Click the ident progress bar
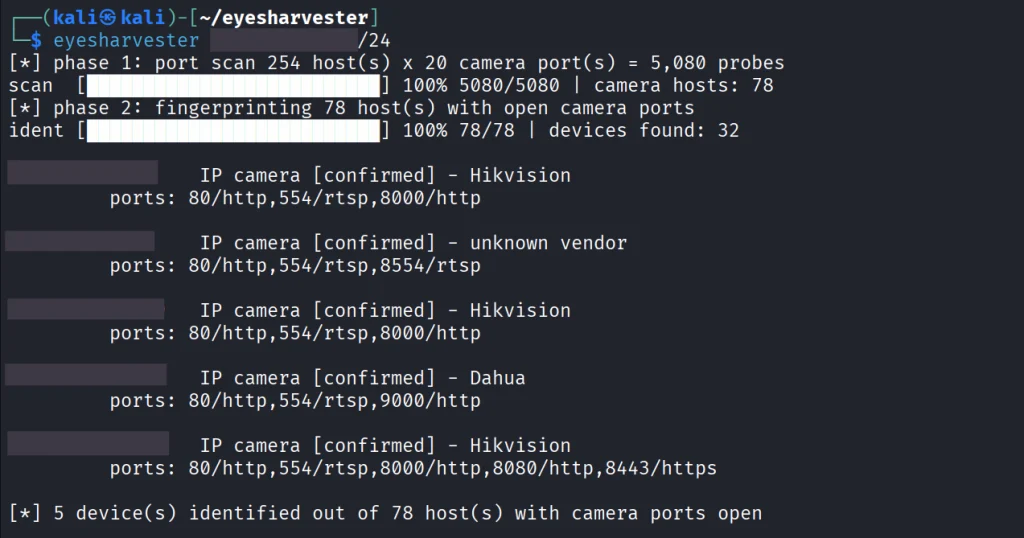This screenshot has width=1024, height=538. tap(233, 131)
